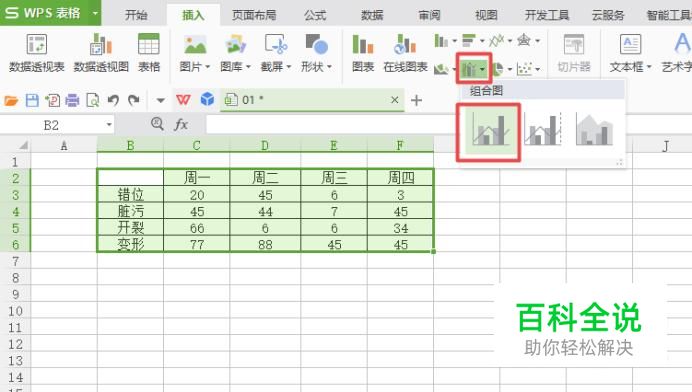The image size is (692, 392).
Task: Select row 7 header
Action: point(15,261)
